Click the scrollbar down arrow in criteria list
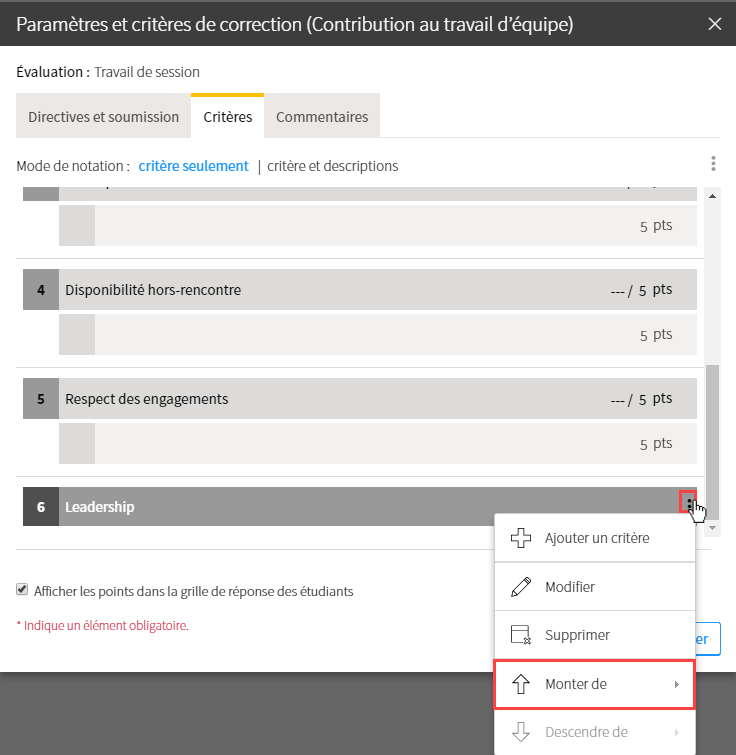 (713, 528)
